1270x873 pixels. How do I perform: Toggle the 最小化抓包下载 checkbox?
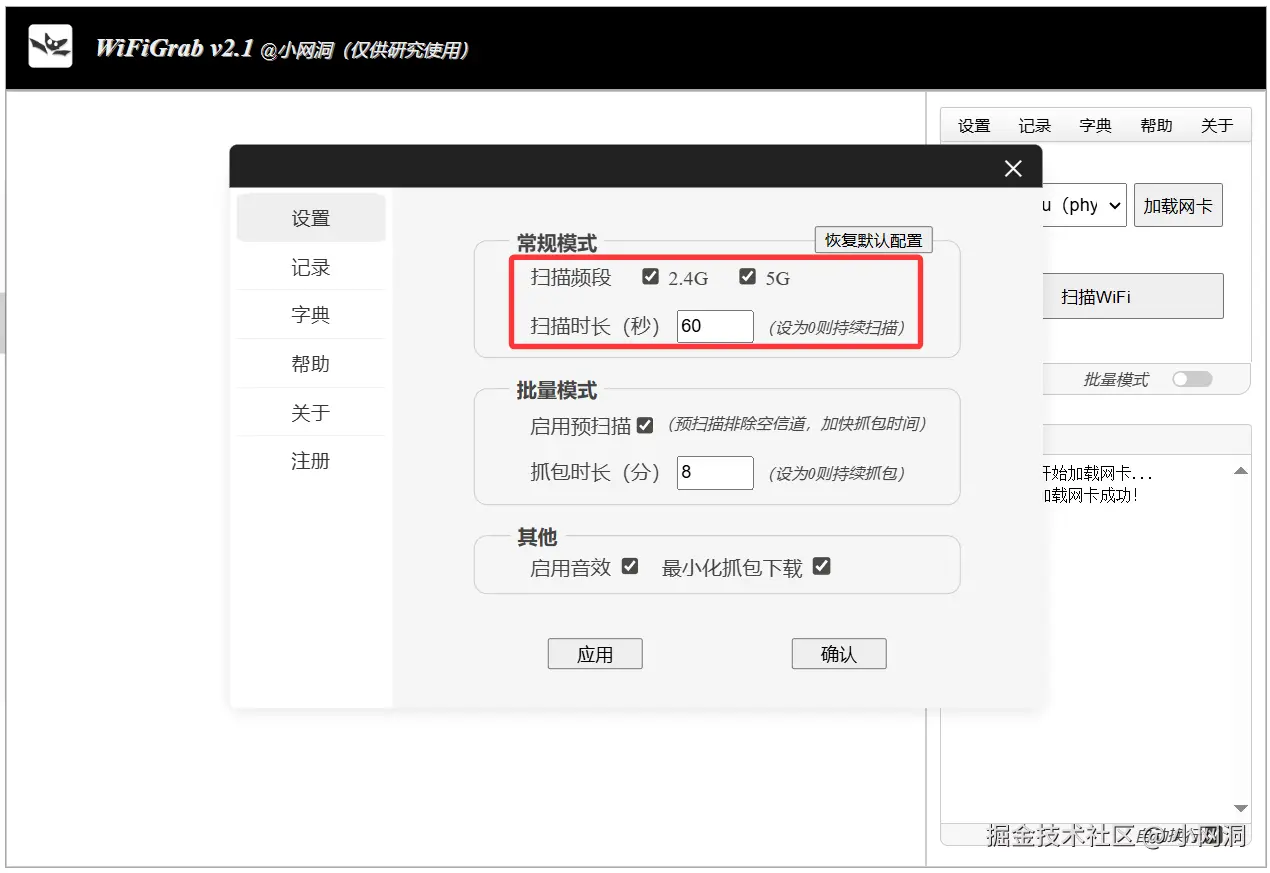point(822,566)
